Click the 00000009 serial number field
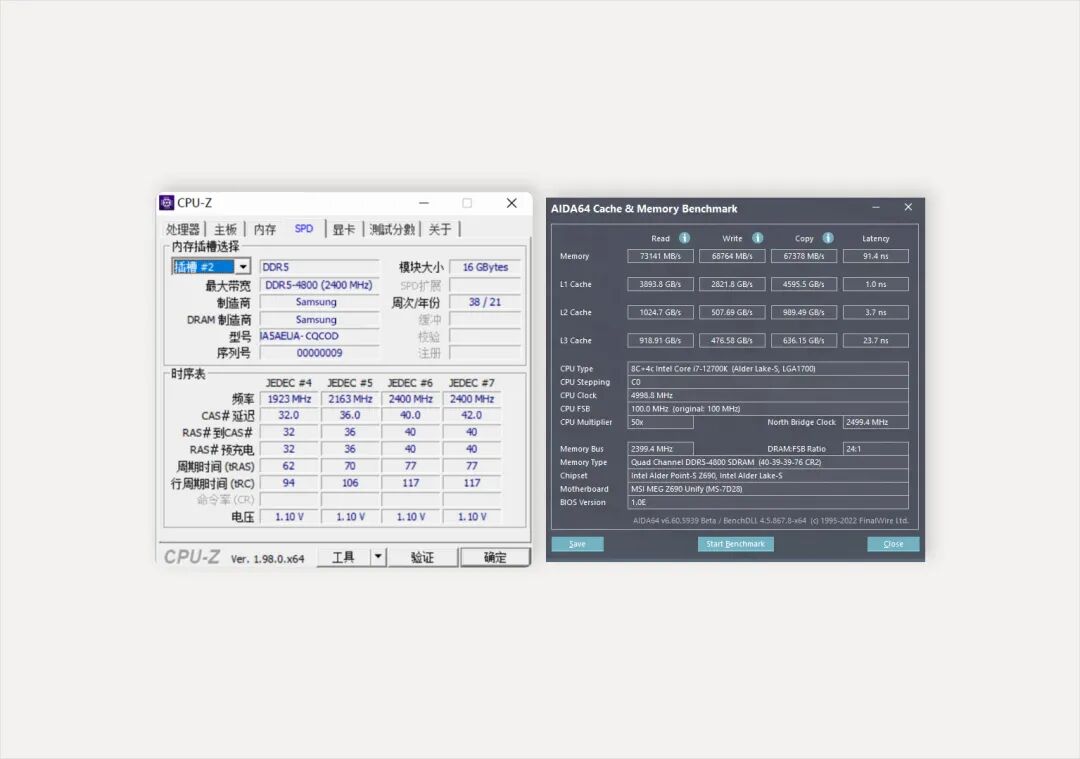Image resolution: width=1080 pixels, height=759 pixels. tap(319, 353)
